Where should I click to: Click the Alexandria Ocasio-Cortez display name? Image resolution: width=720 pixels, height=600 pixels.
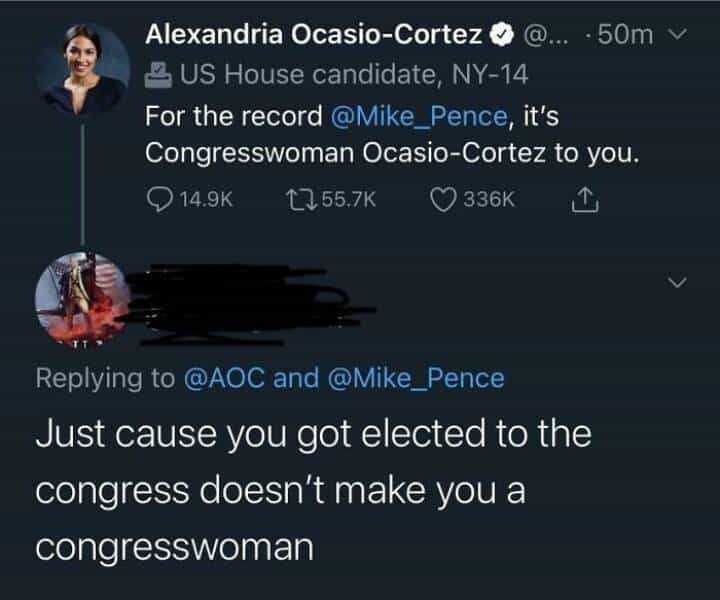[x=314, y=36]
